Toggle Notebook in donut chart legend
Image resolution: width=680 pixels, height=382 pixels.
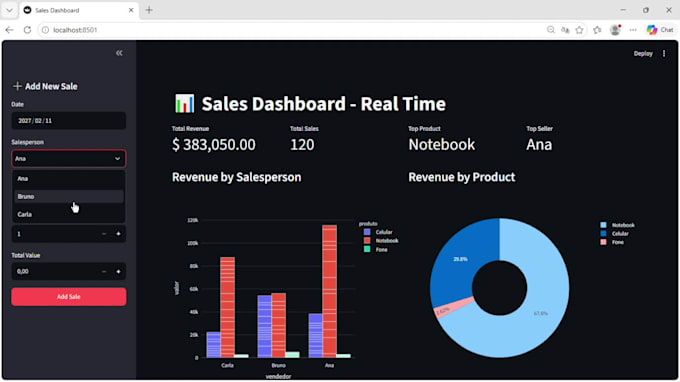click(x=617, y=225)
